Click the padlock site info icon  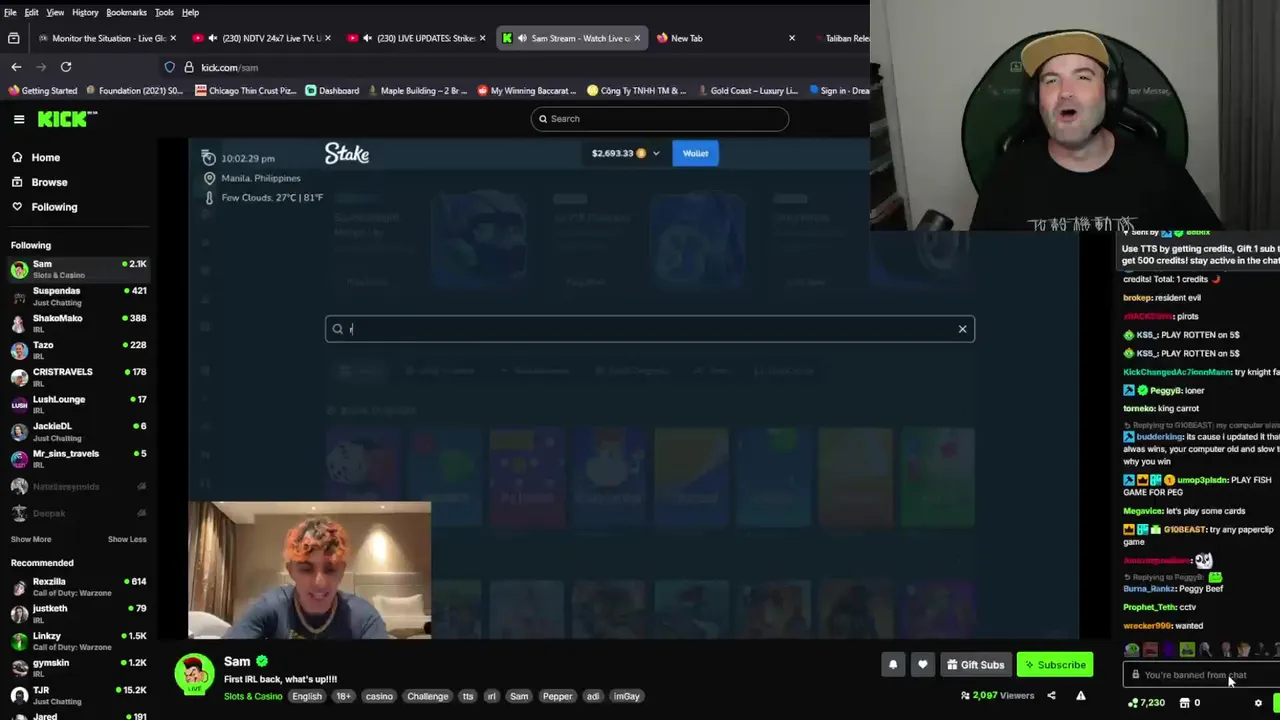[187, 67]
